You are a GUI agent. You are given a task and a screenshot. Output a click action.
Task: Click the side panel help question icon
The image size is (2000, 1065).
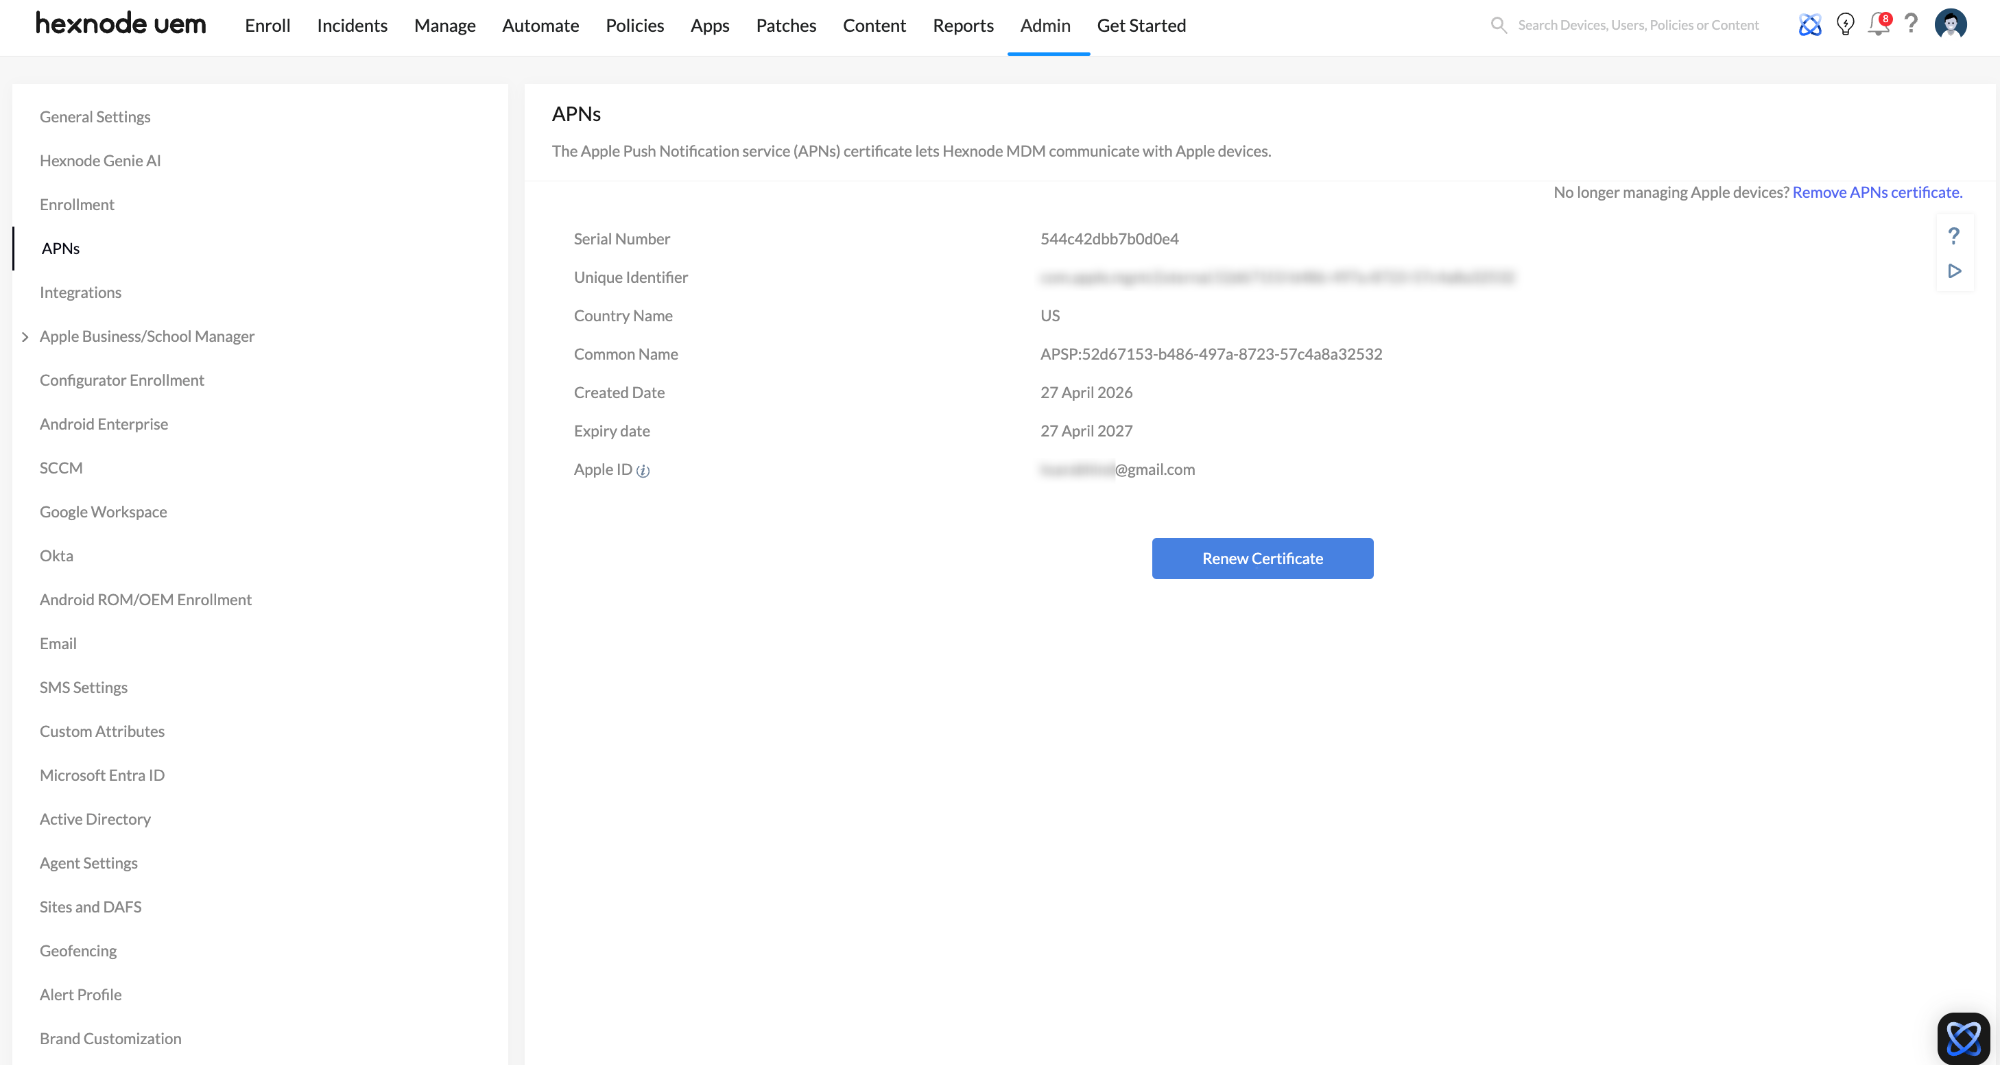pos(1954,236)
